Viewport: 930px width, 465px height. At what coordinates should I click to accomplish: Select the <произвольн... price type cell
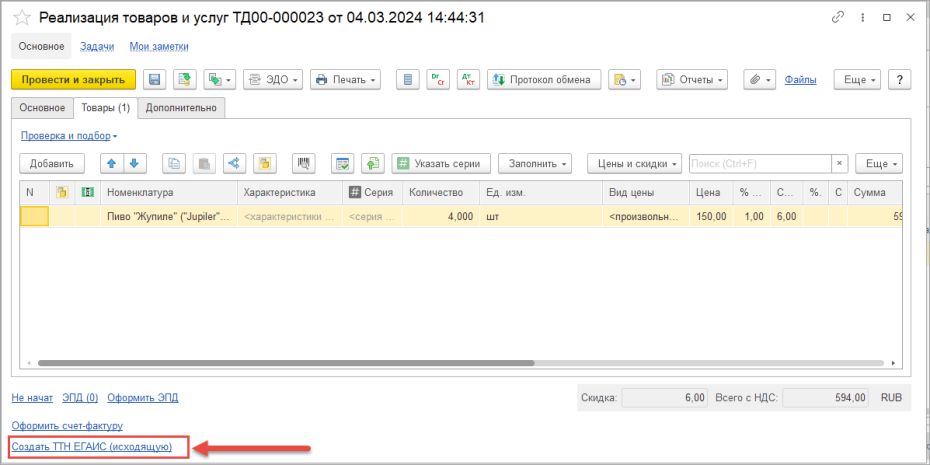[646, 216]
